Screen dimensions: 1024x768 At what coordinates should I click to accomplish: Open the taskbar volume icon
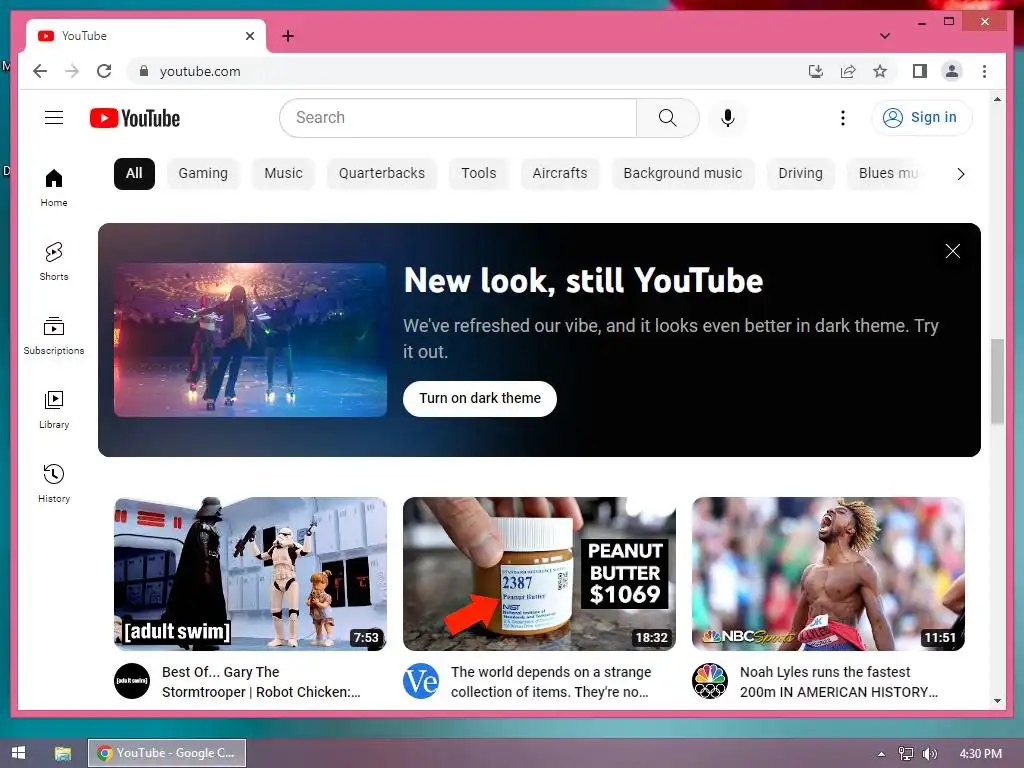929,754
